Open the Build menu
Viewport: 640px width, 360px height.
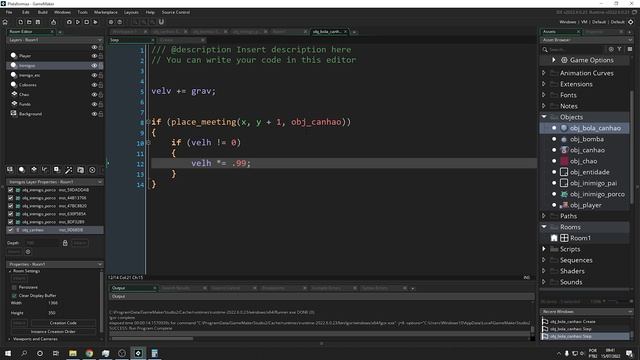click(x=42, y=12)
